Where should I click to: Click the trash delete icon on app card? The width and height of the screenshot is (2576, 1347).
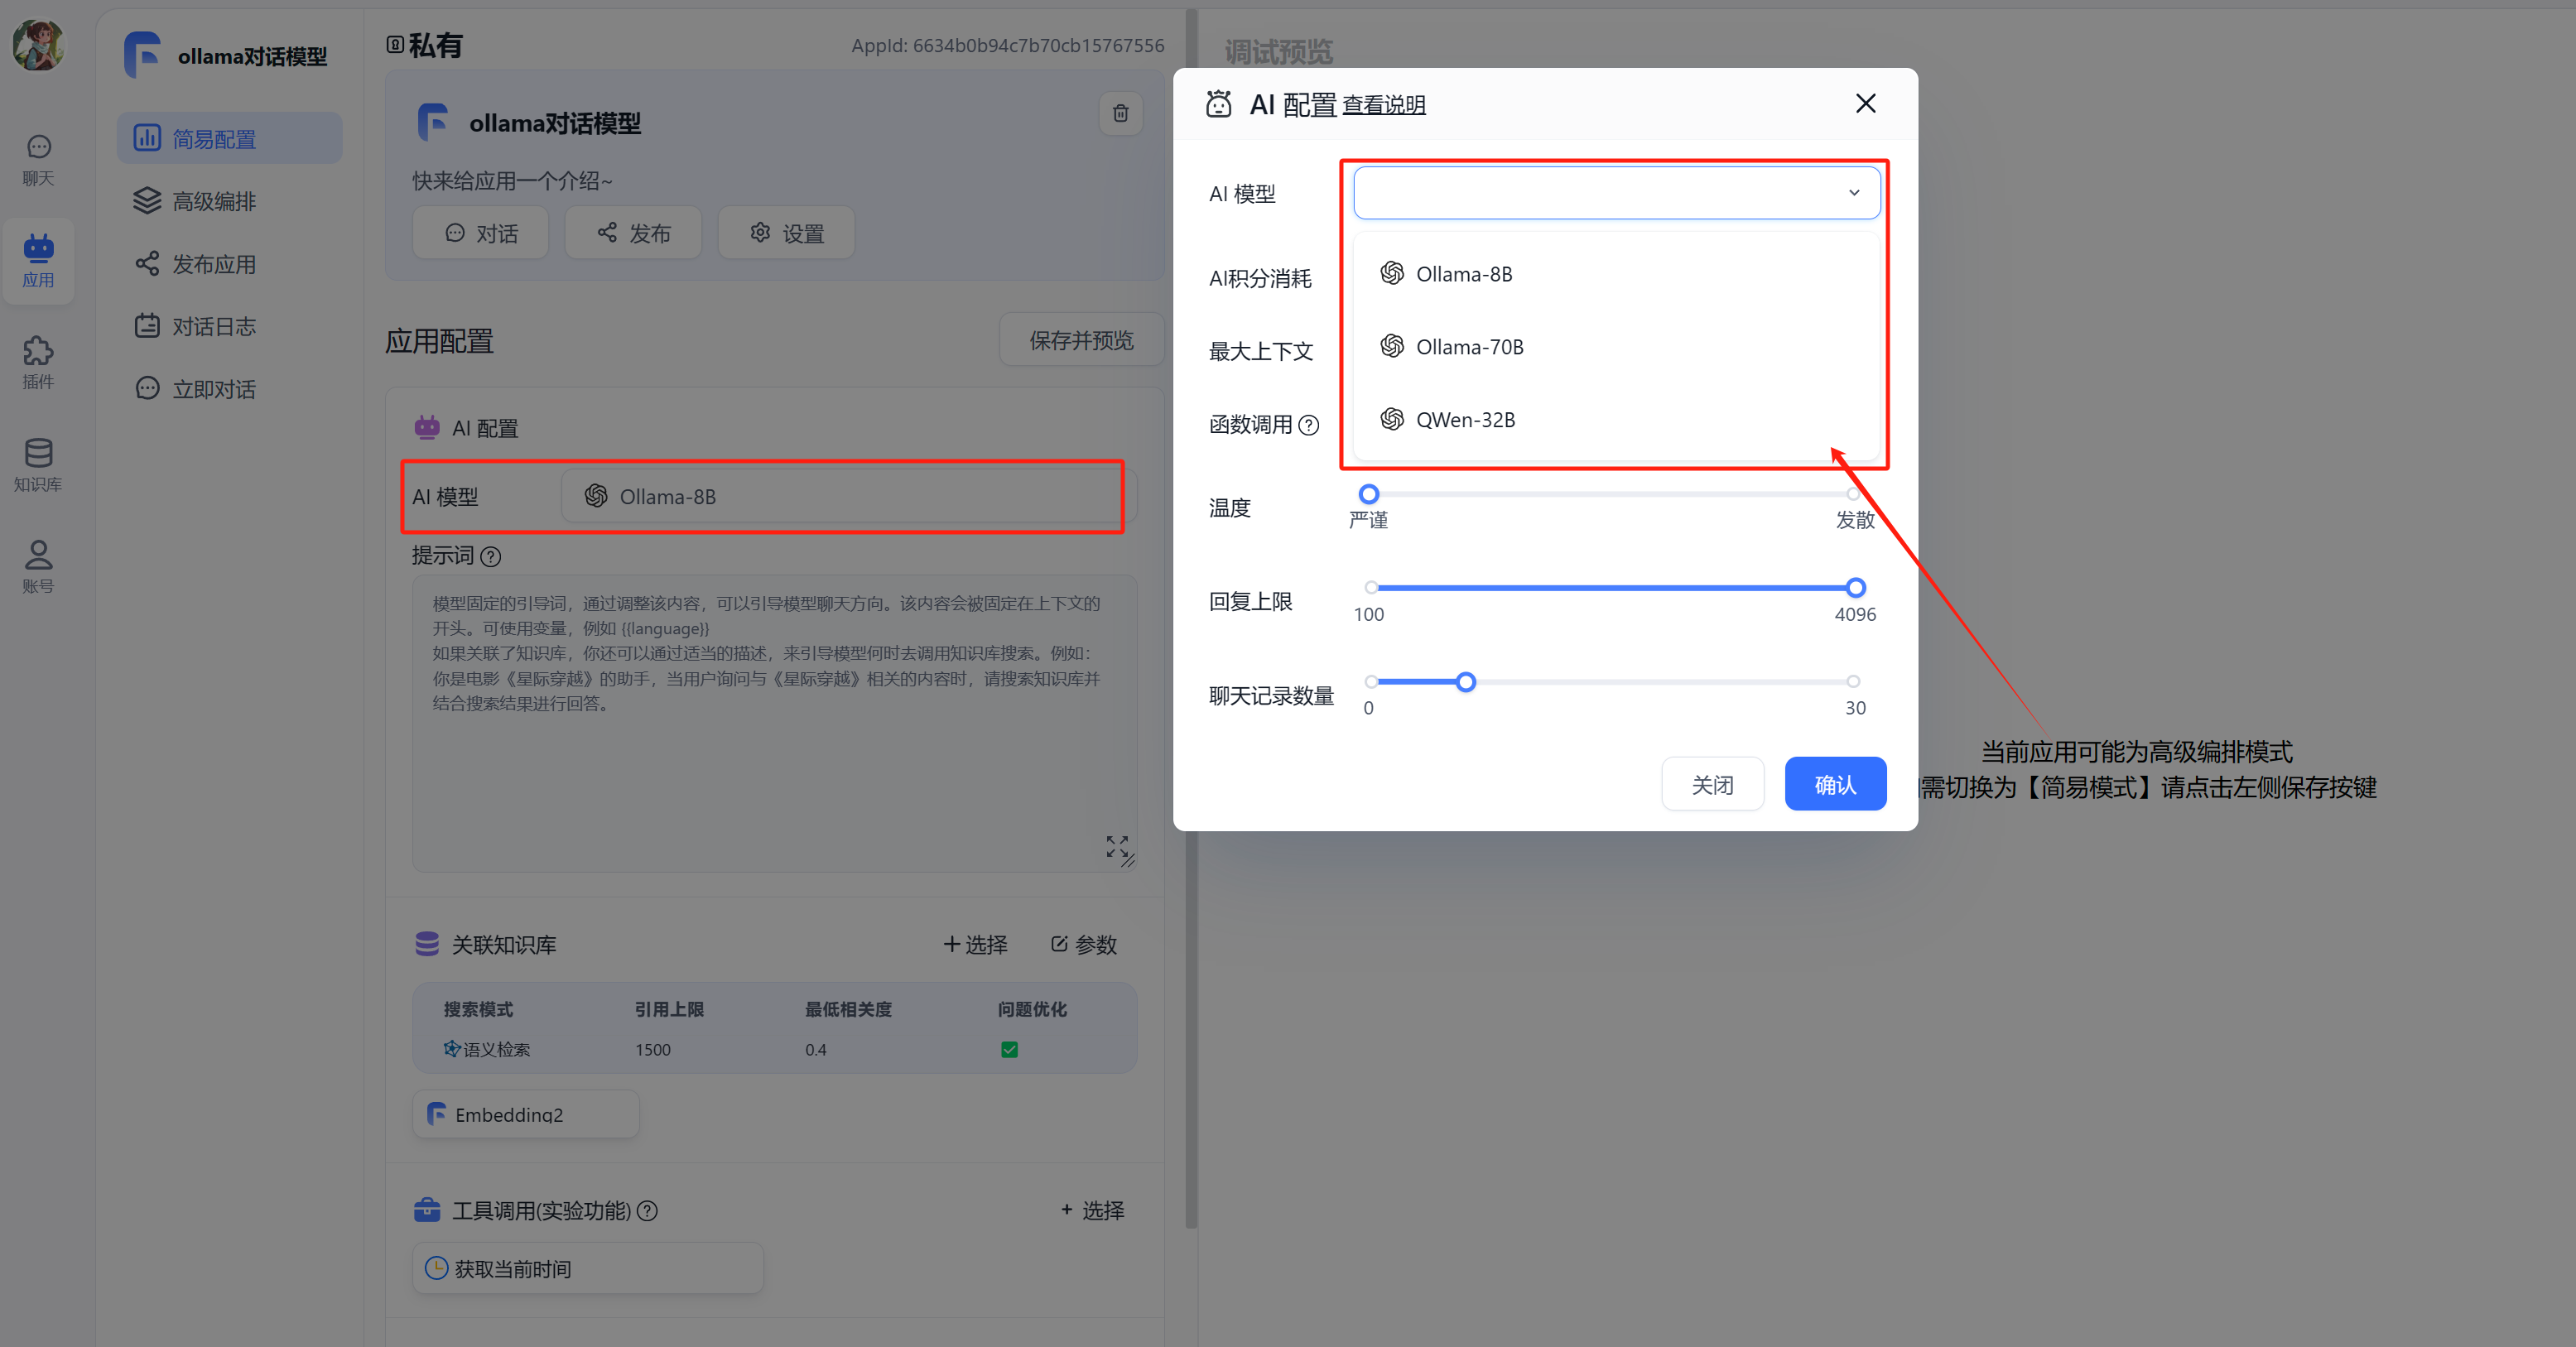click(x=1120, y=114)
